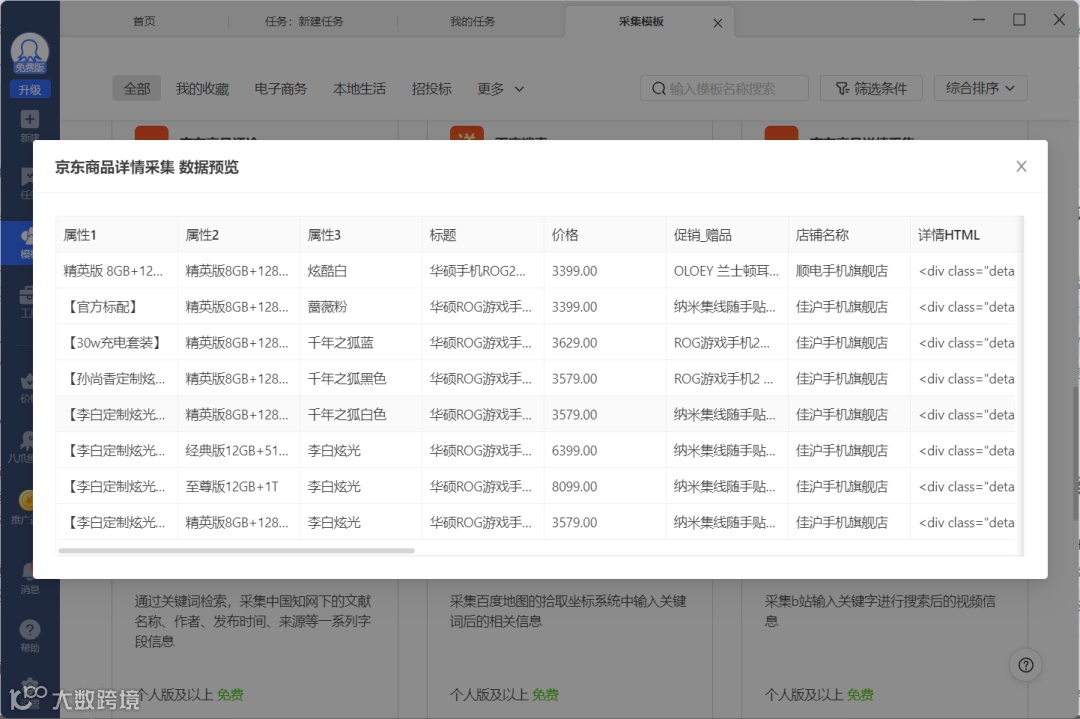This screenshot has width=1080, height=719.
Task: Click the 3629.00 price cell
Action: [x=605, y=342]
